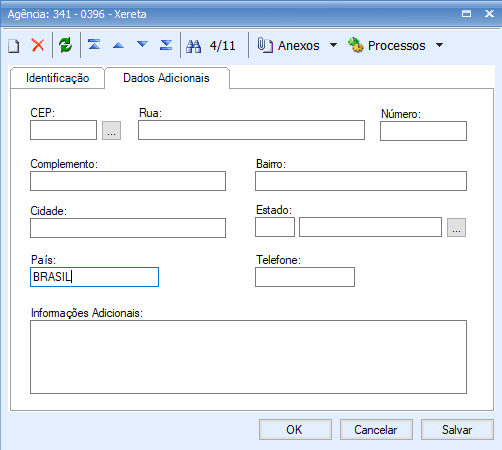The image size is (502, 450).
Task: Switch to the Identificação tab
Action: coord(58,78)
